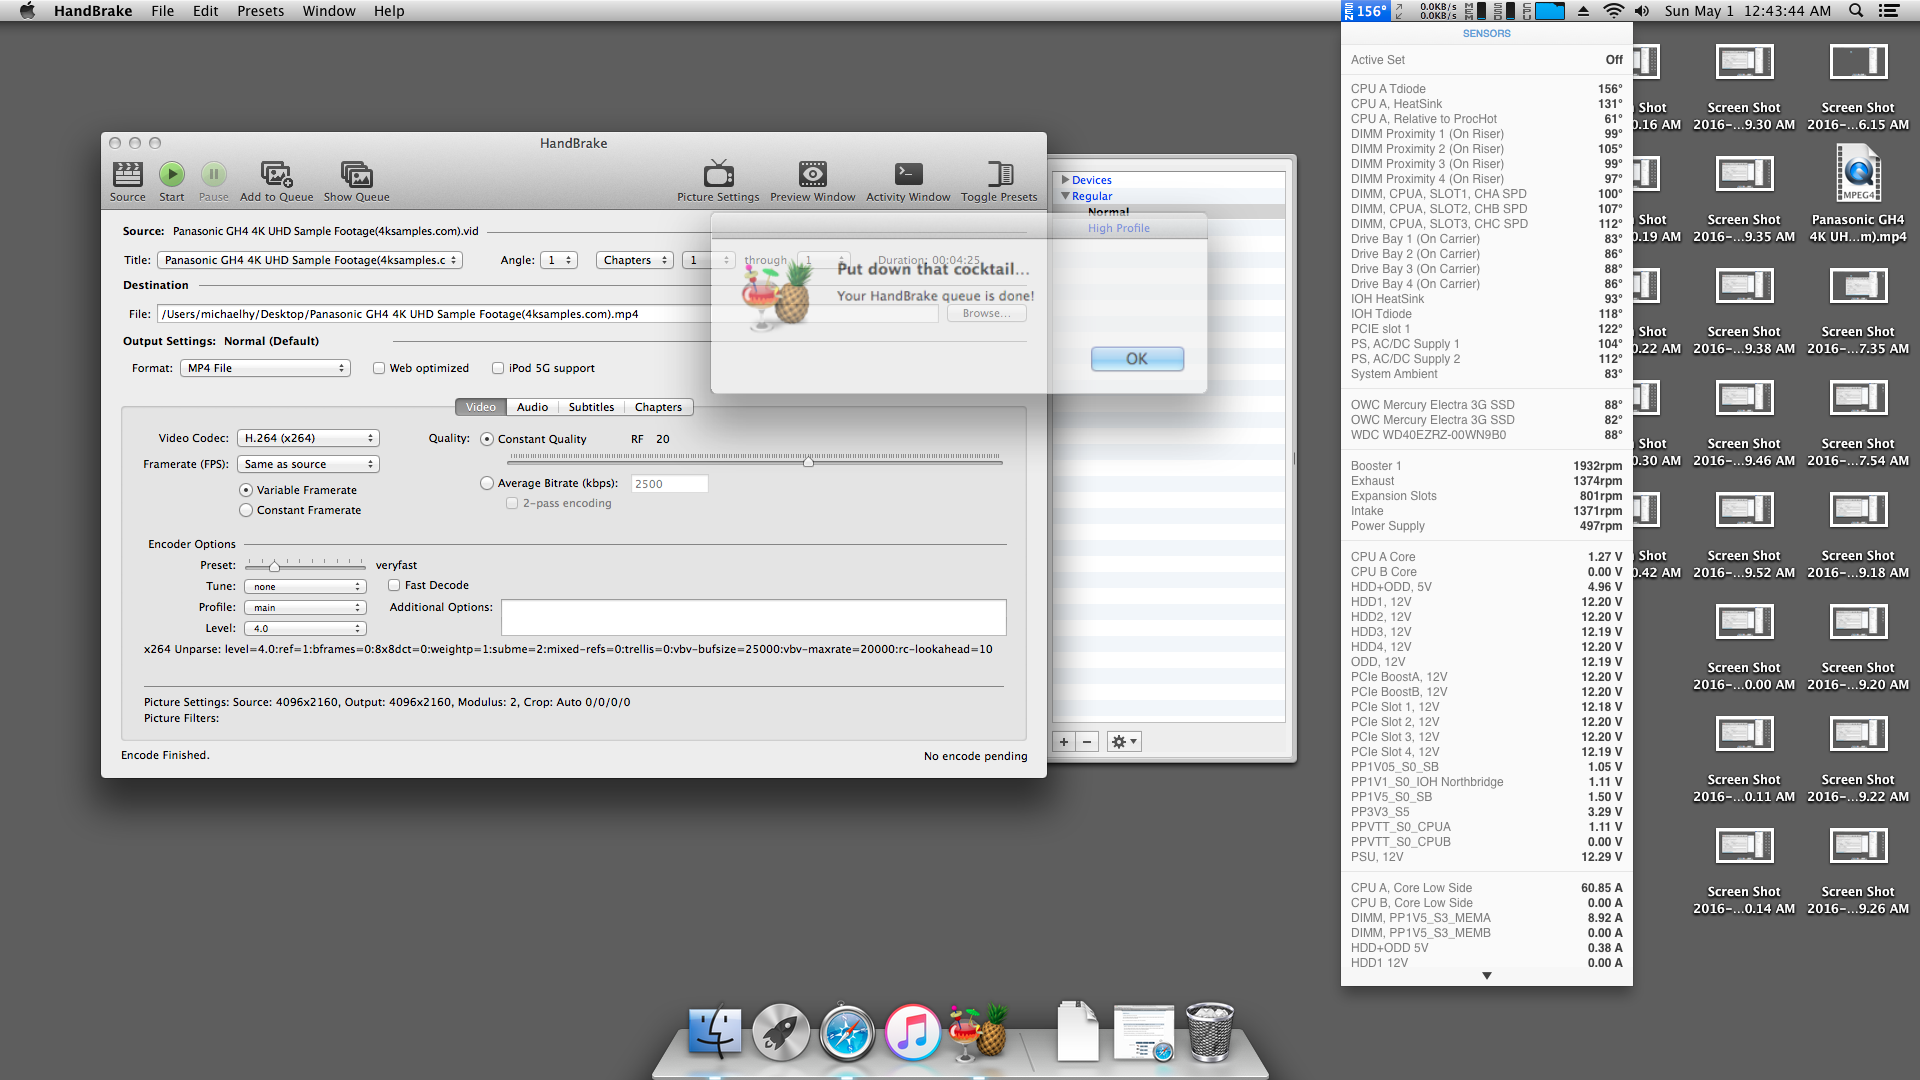Open the Angle dropdown
Image resolution: width=1920 pixels, height=1080 pixels.
pyautogui.click(x=559, y=260)
